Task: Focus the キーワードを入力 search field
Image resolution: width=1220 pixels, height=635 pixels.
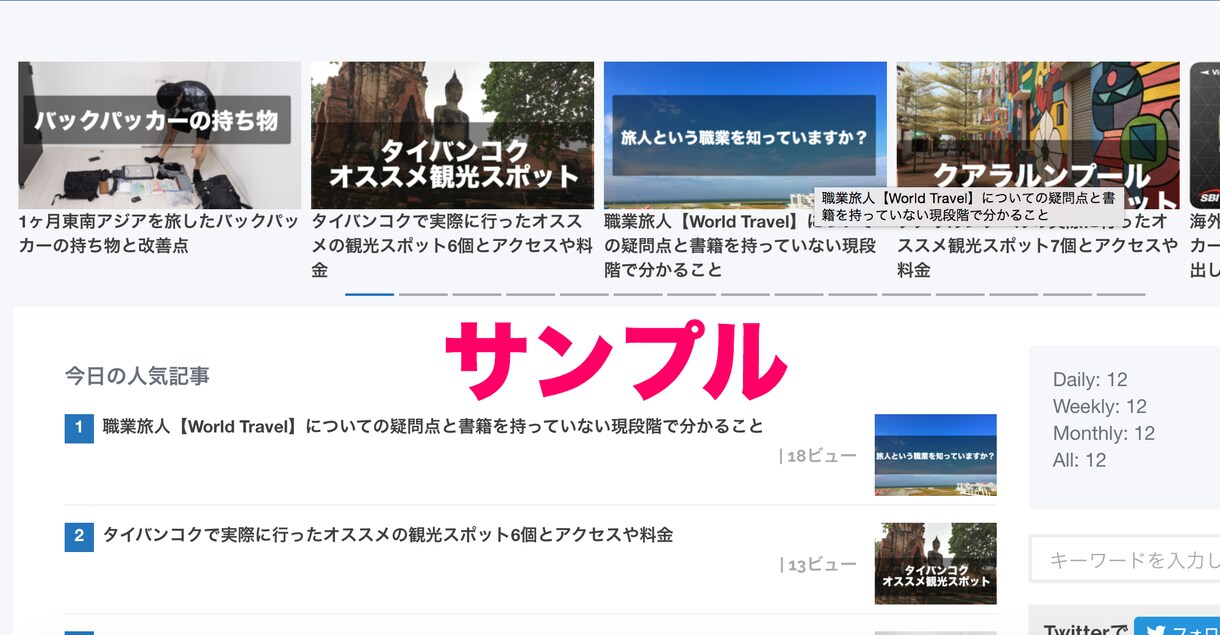Action: coord(1125,560)
